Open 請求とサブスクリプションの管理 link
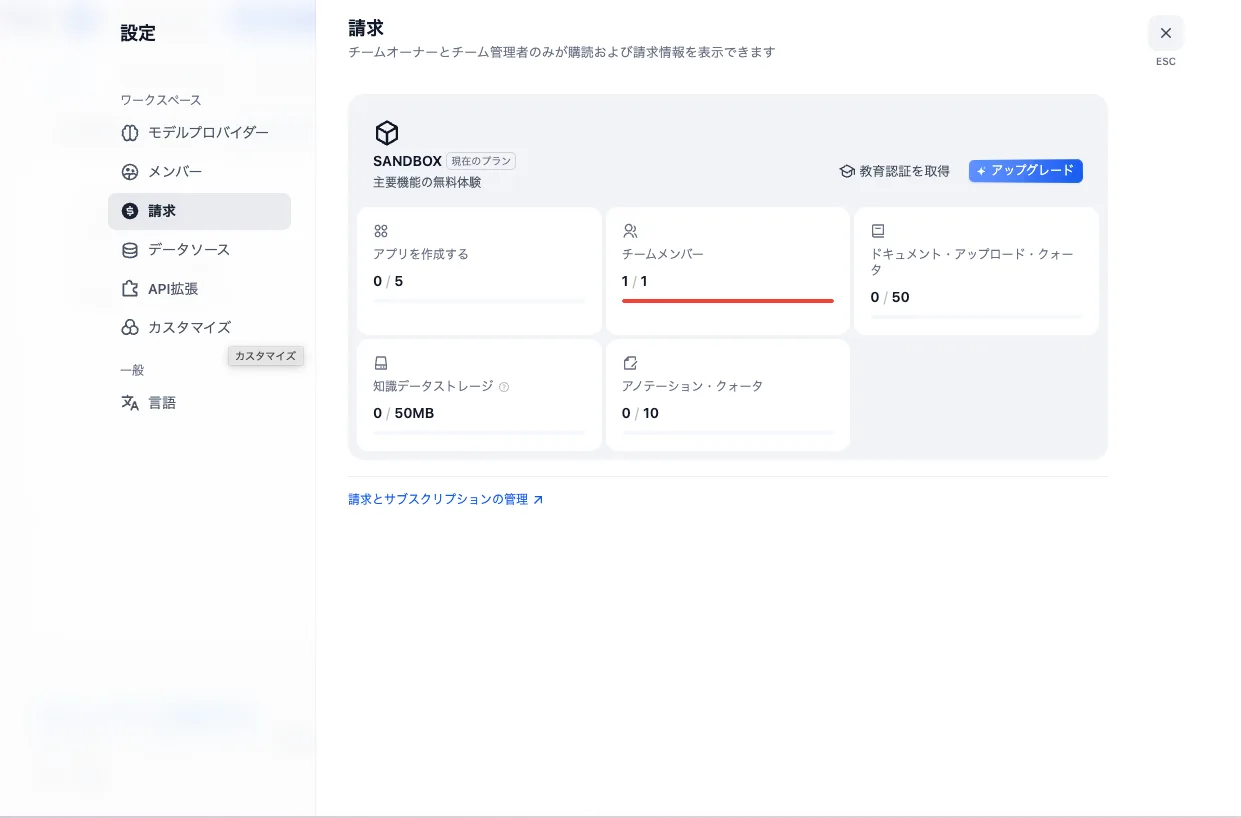The image size is (1241, 818). pos(445,499)
